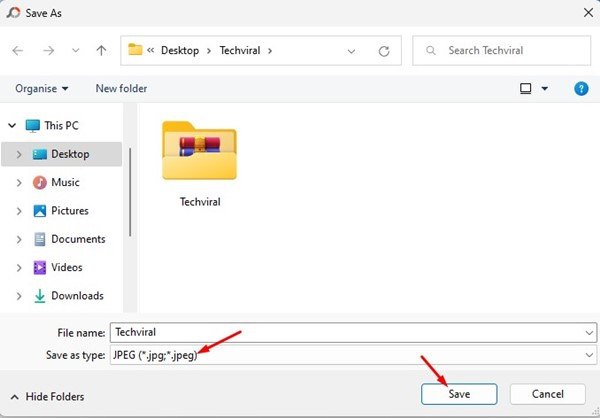Open Help with the question mark icon
Viewport: 600px width, 418px height.
point(581,89)
